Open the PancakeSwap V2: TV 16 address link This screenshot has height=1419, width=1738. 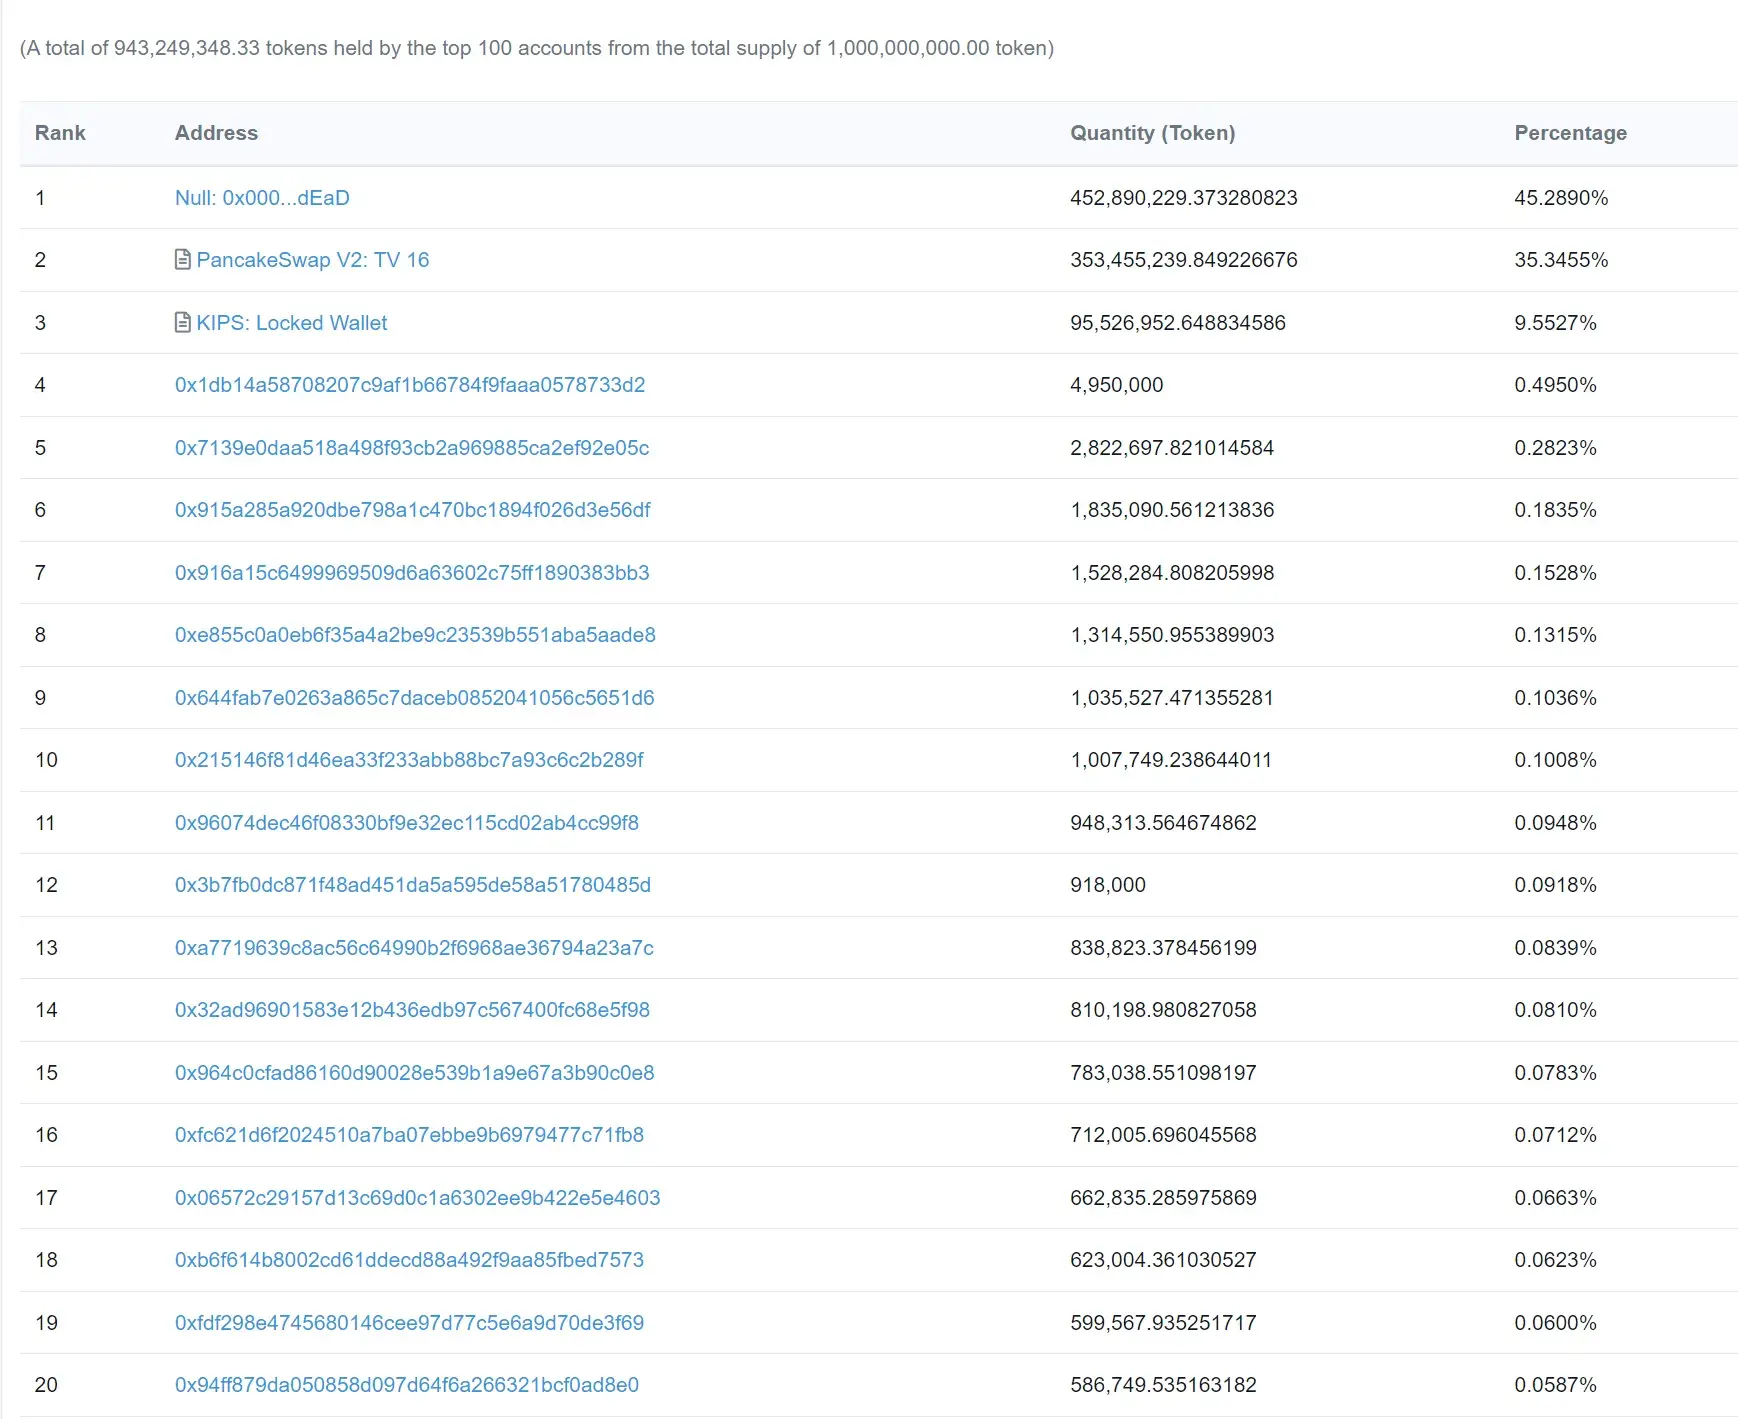click(x=313, y=260)
